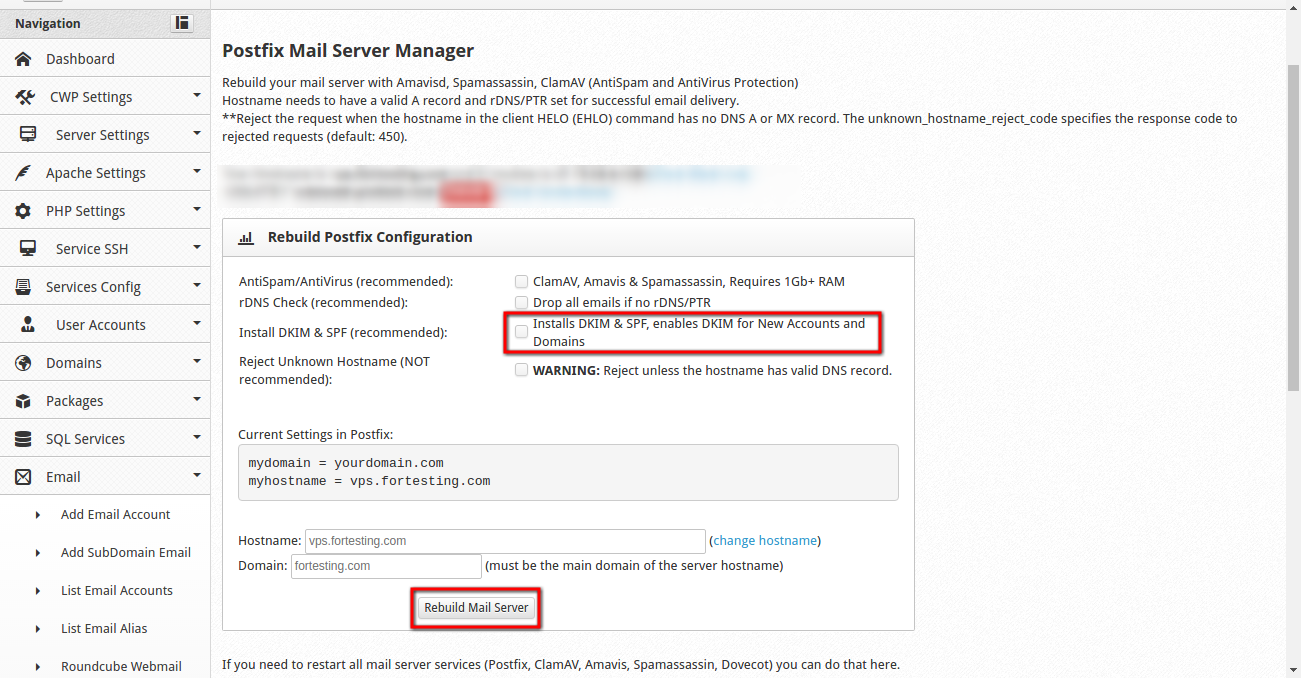
Task: Click into the Hostname input field
Action: [x=505, y=541]
